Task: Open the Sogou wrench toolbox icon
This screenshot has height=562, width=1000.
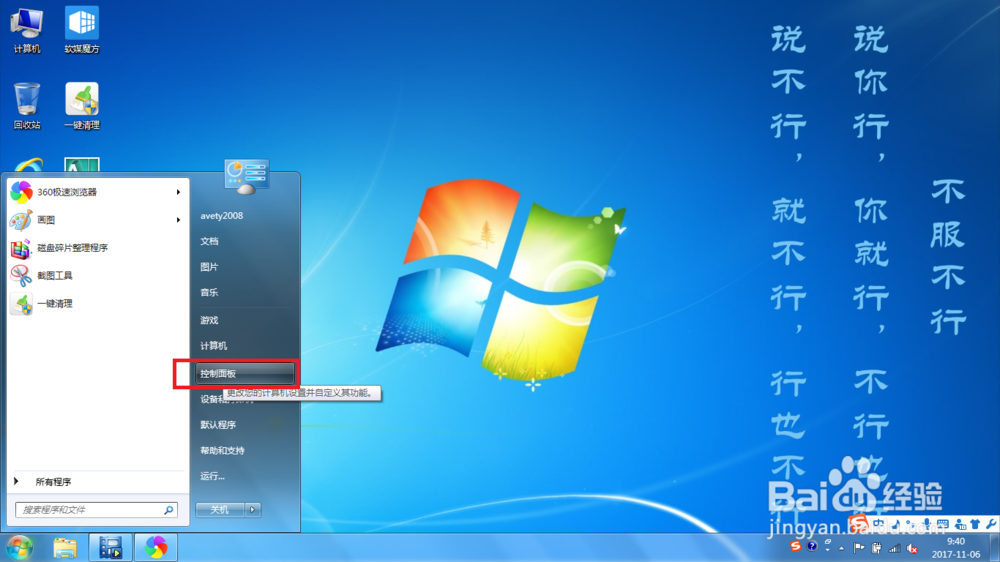Action: click(991, 524)
